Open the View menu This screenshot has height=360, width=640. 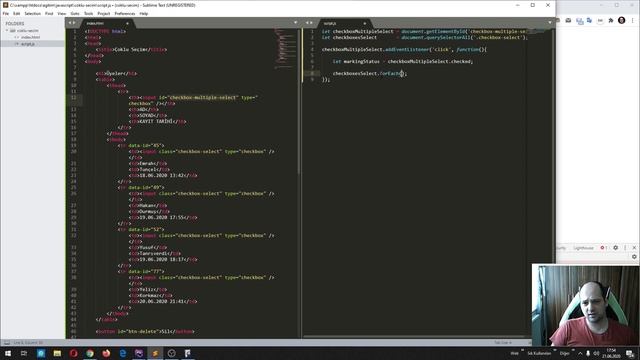click(x=62, y=13)
